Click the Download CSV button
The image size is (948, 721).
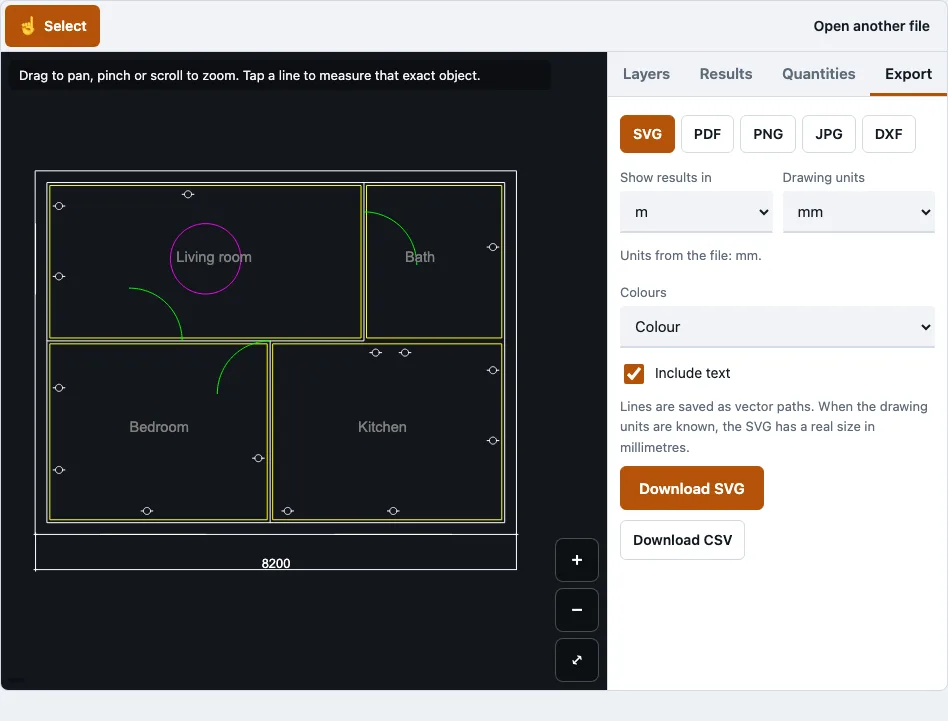[x=682, y=540]
